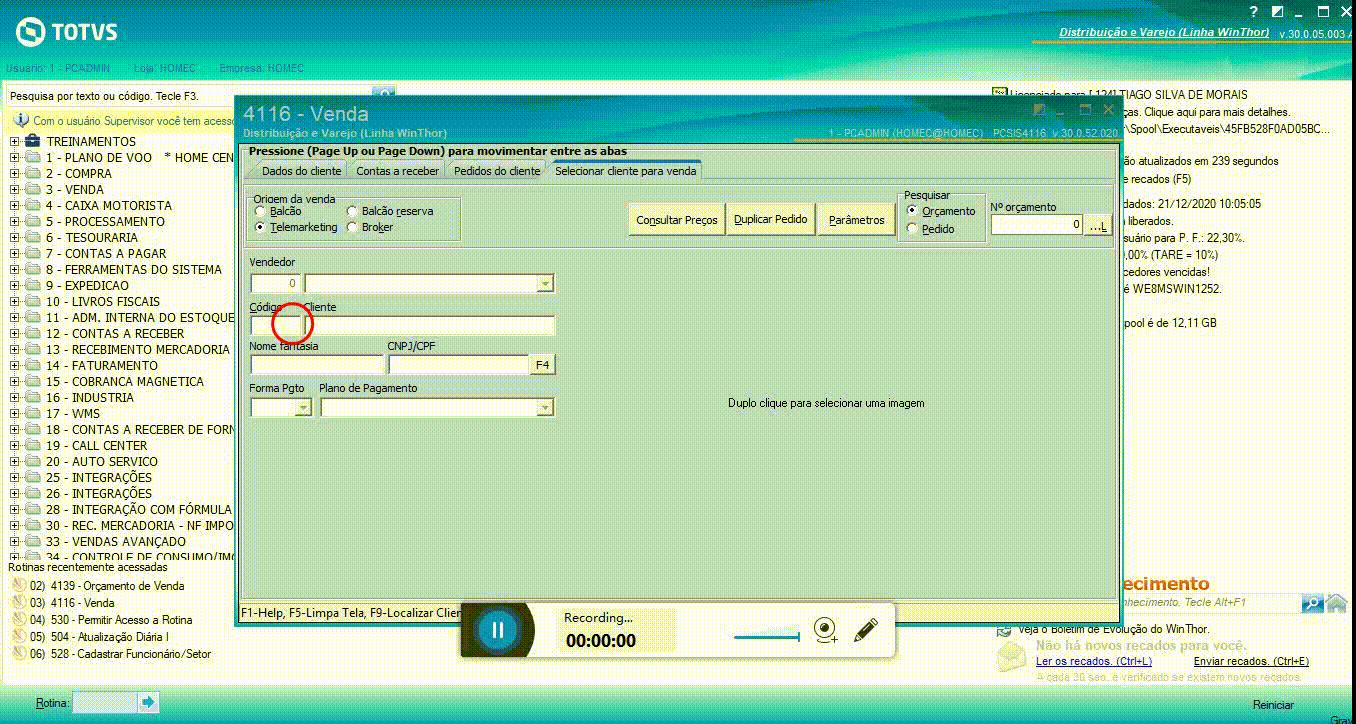Click the webcam overlay icon in recorder

(825, 630)
